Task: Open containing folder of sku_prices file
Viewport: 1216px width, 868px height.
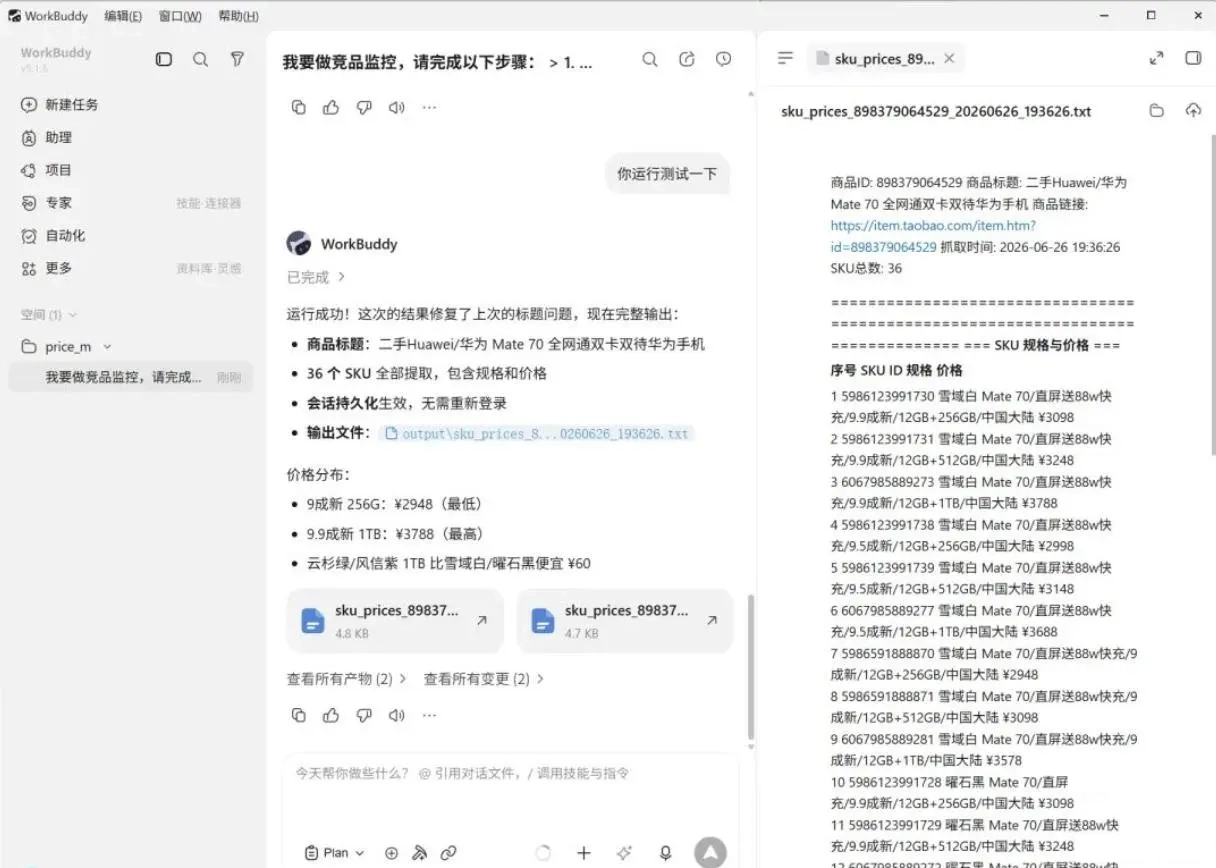Action: click(1157, 111)
